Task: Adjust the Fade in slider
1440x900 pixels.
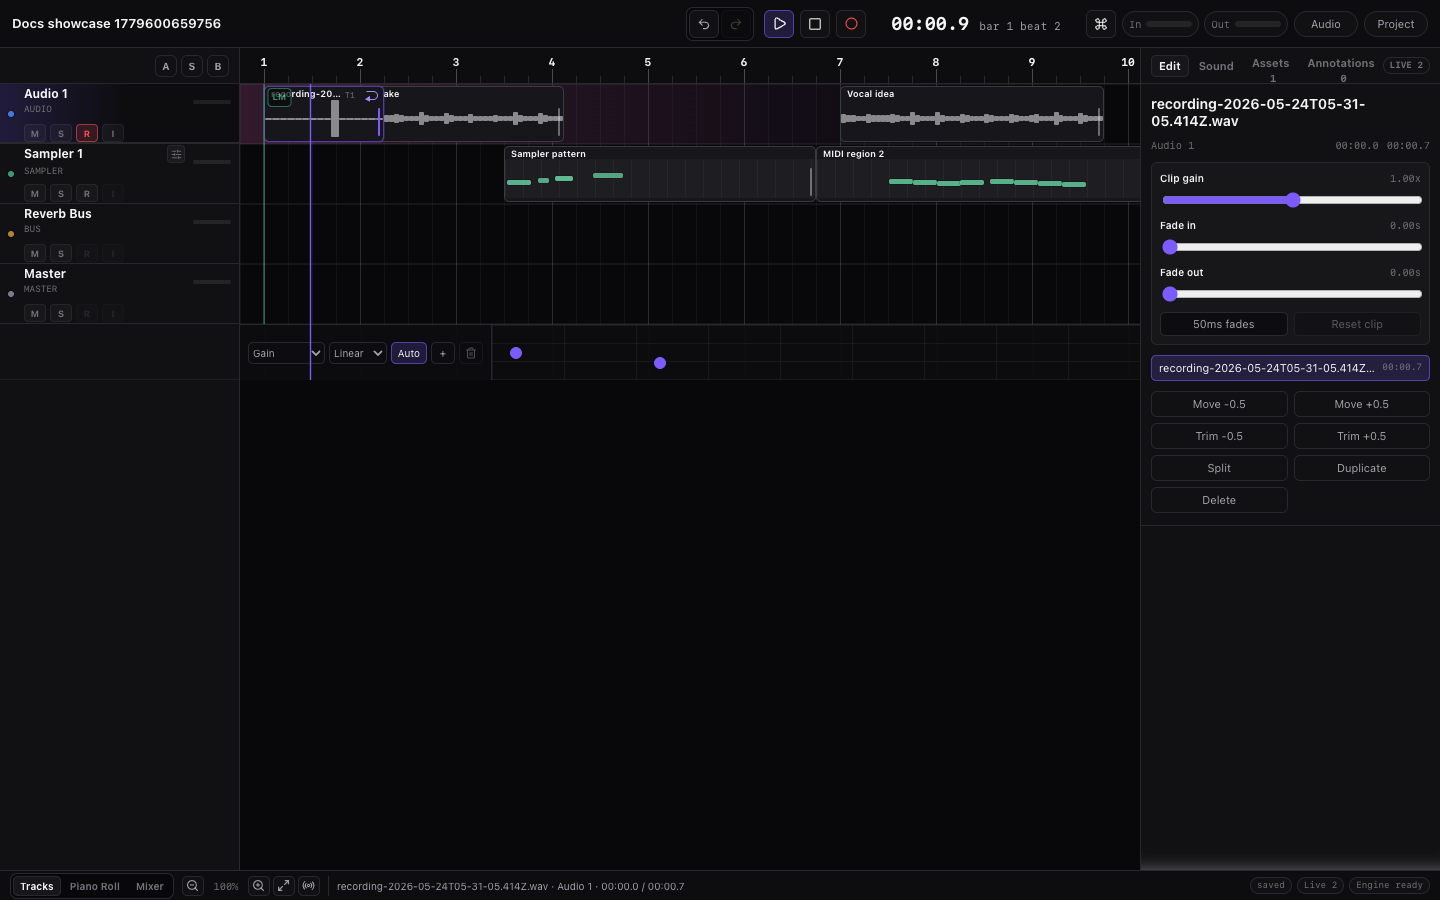Action: click(x=1292, y=247)
